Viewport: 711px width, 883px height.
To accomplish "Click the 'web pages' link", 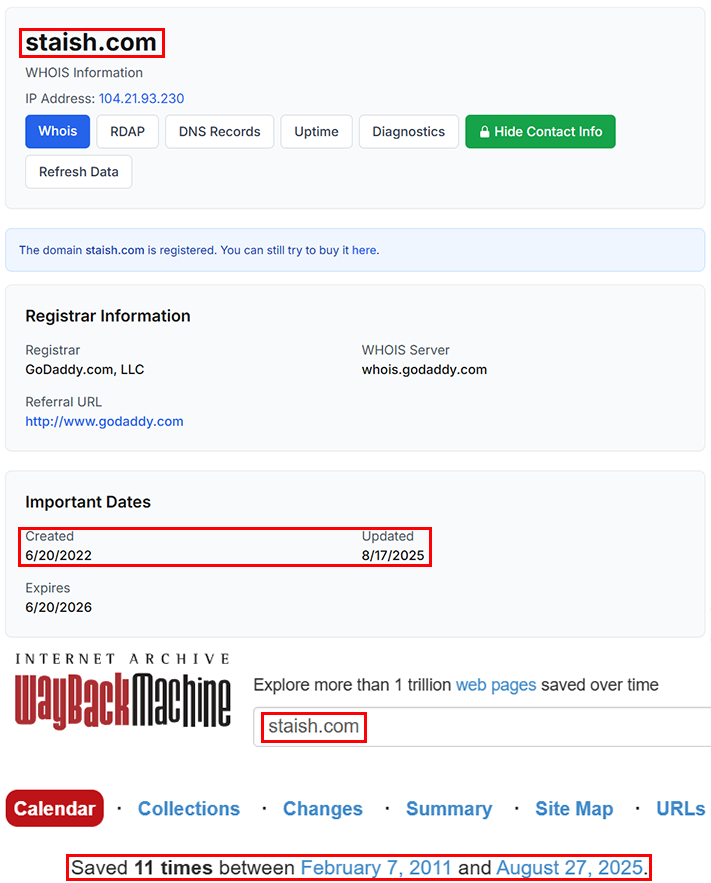I will coord(496,685).
